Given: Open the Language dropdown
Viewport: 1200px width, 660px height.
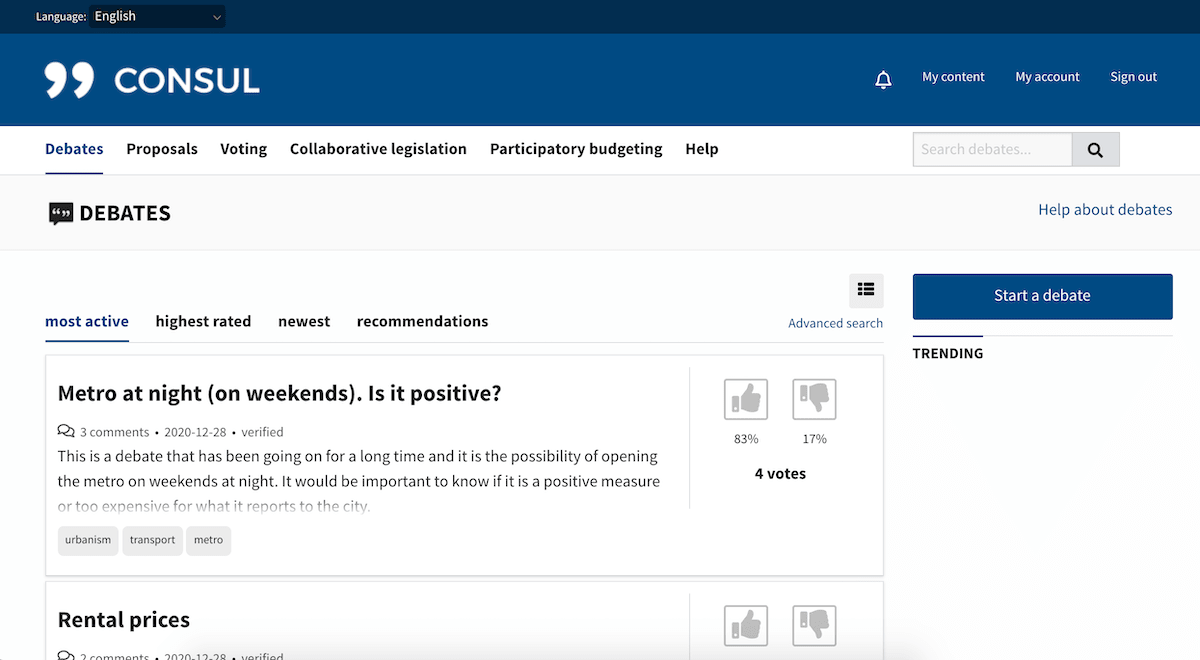Looking at the screenshot, I should tap(158, 16).
